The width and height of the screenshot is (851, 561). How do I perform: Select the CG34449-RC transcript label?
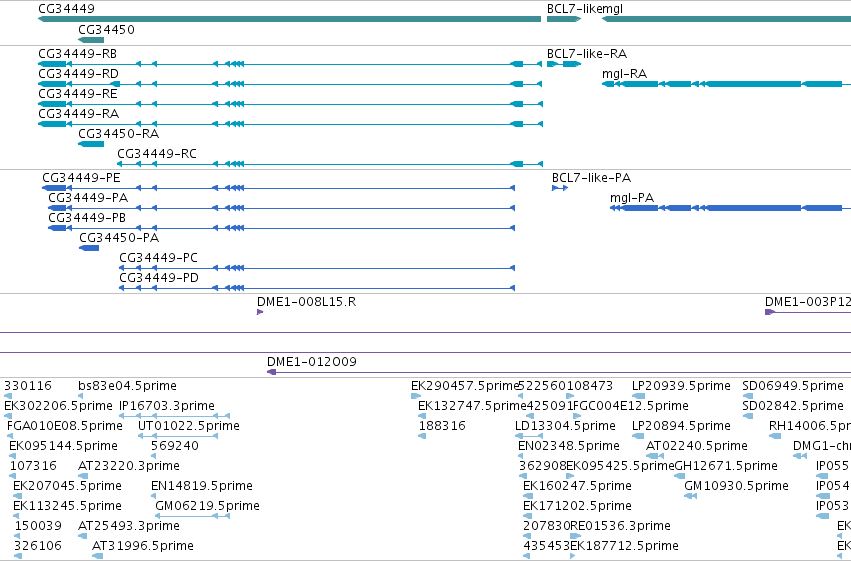point(157,154)
